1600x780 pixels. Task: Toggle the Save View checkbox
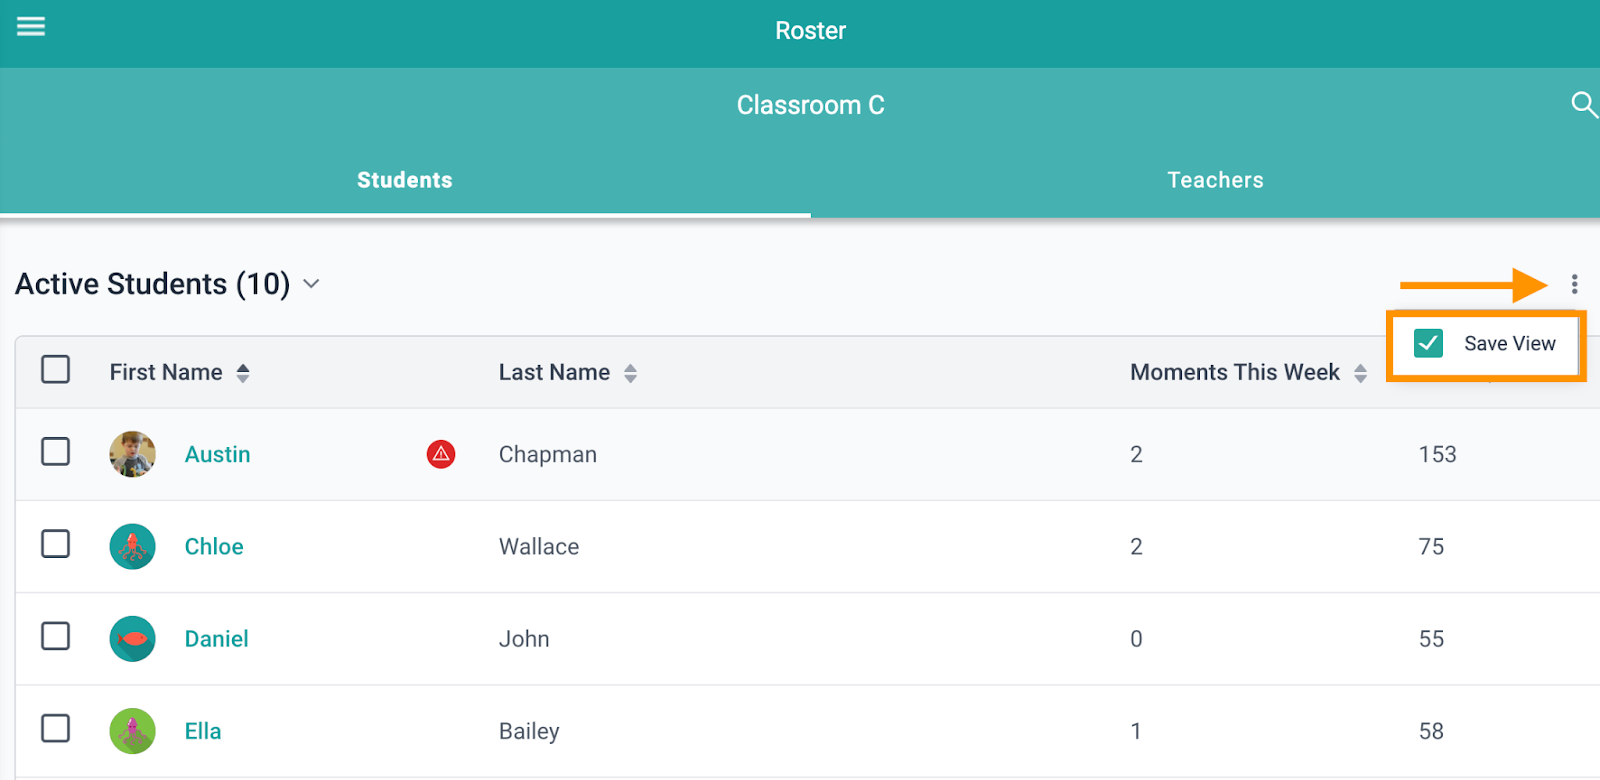[1428, 343]
